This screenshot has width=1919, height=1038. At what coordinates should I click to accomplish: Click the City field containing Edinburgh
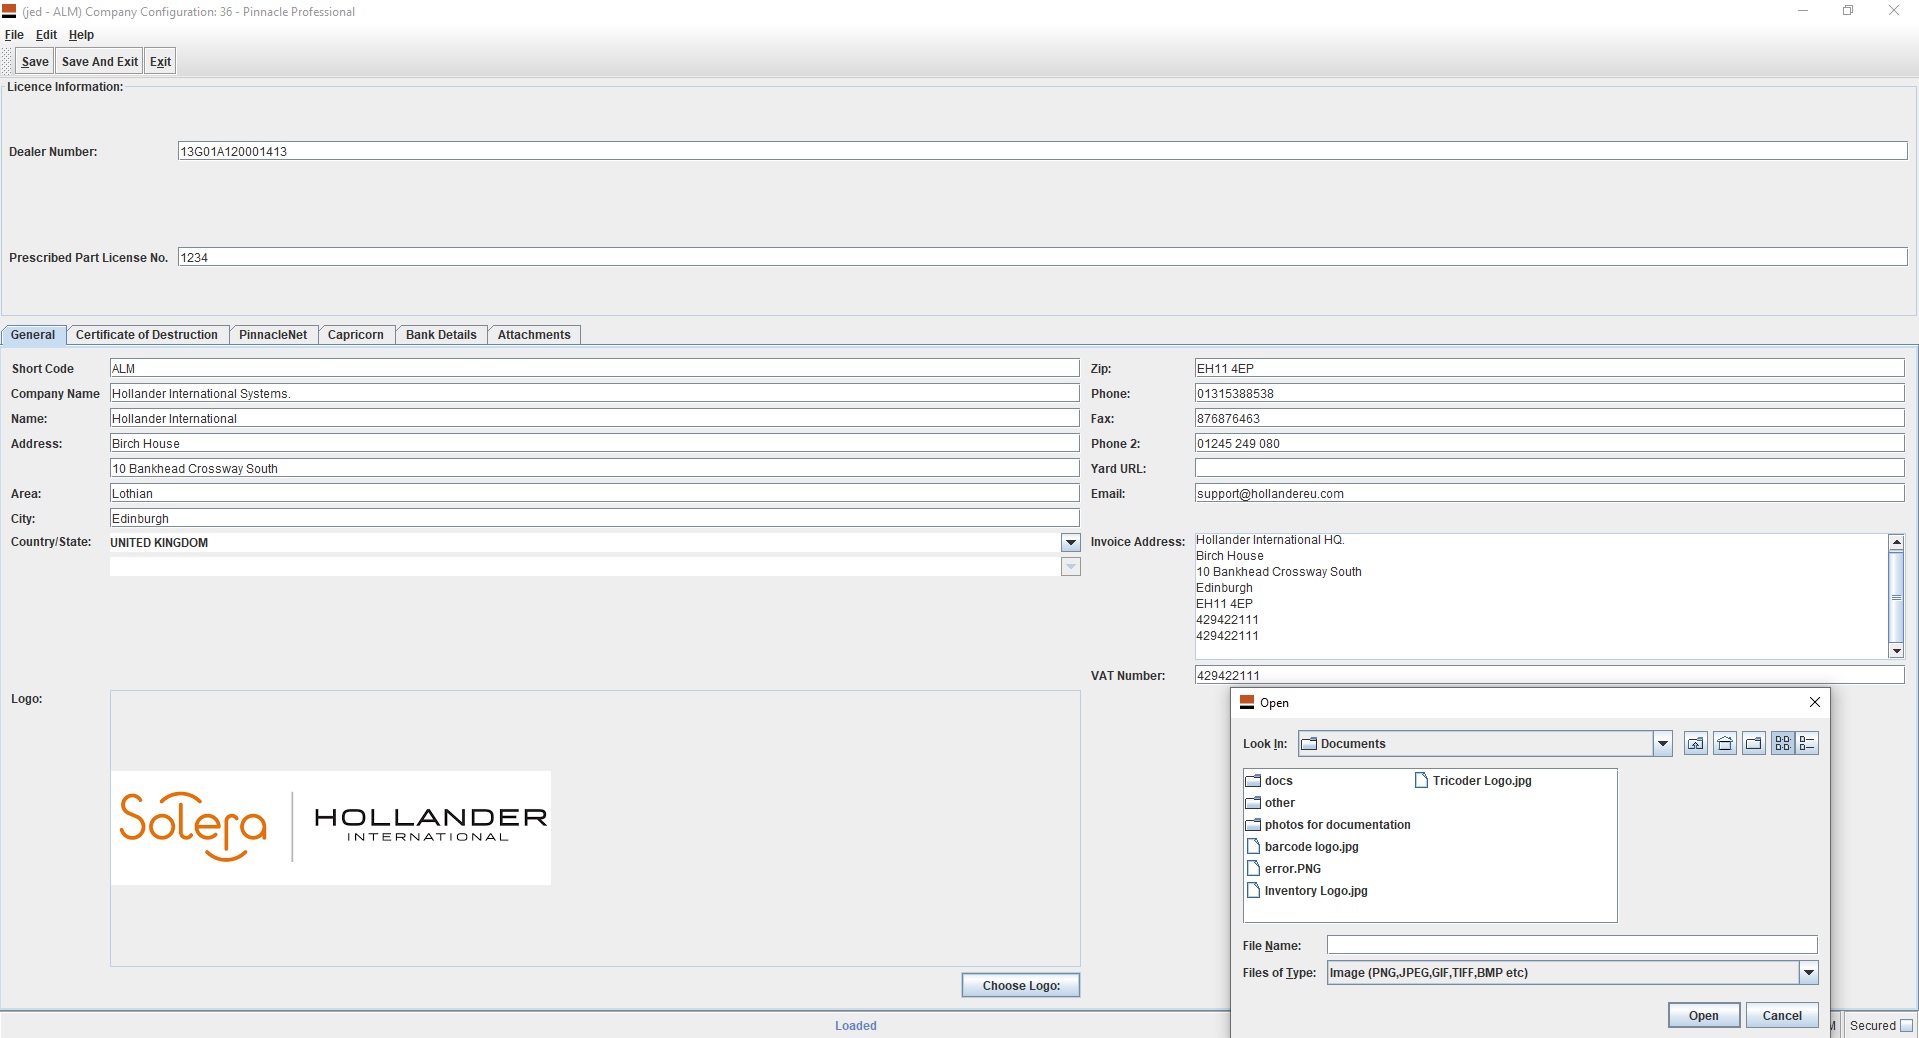(594, 518)
